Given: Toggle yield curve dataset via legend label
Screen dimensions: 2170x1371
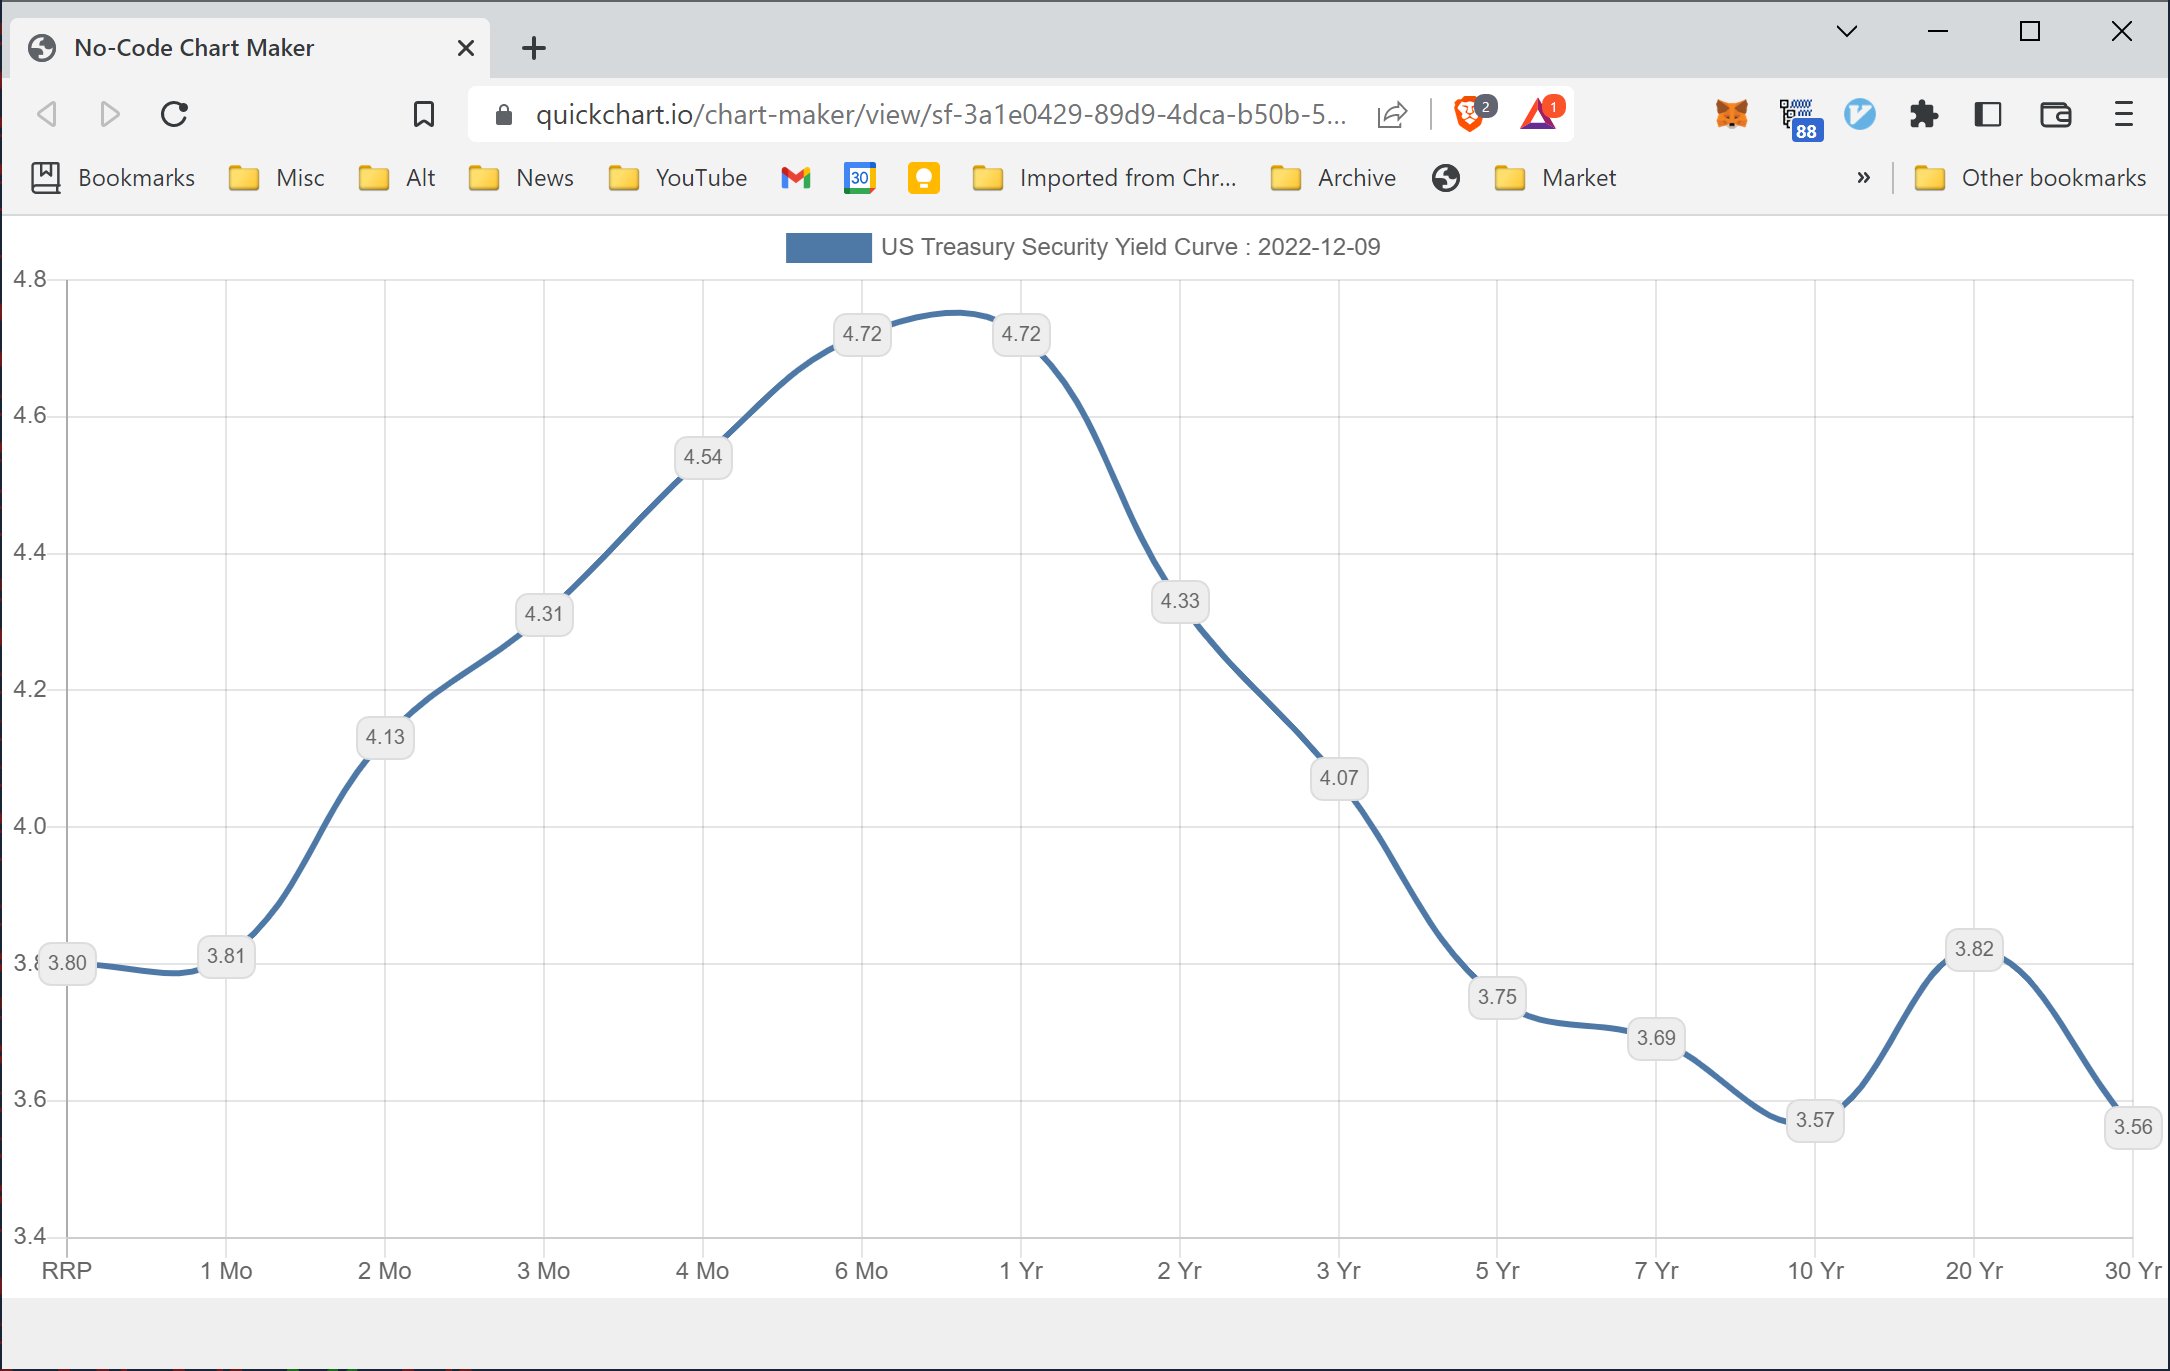Looking at the screenshot, I should (1130, 247).
